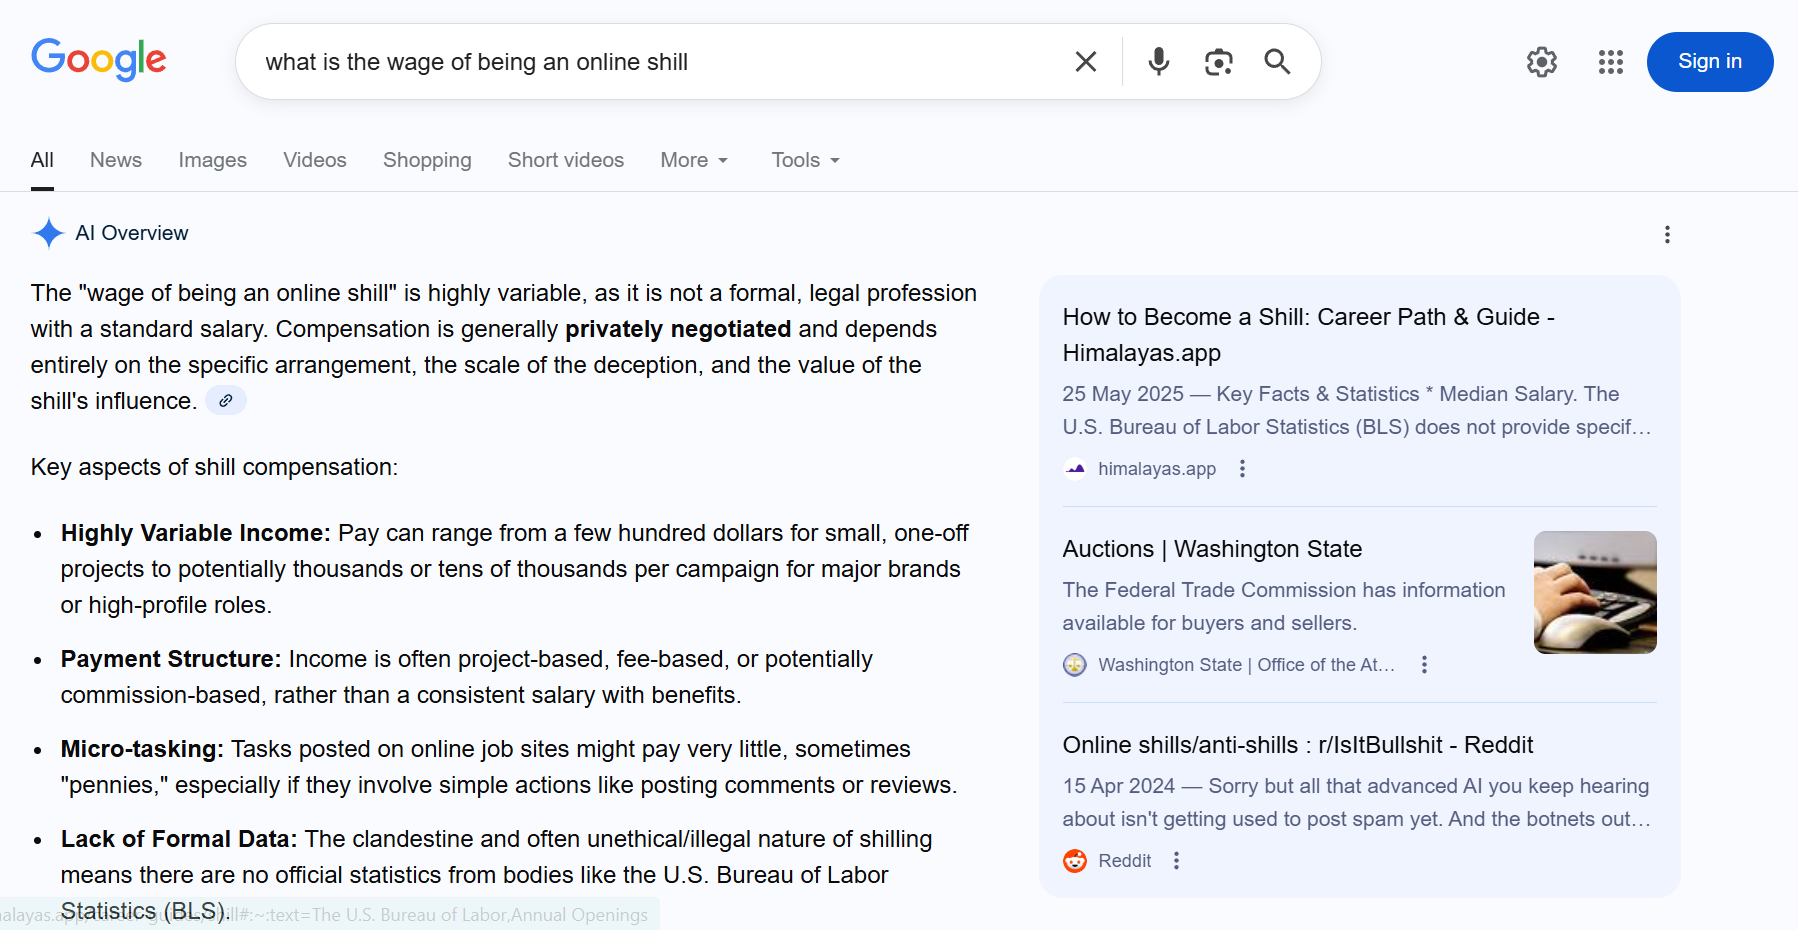
Task: Open options menu next to himalayas.app
Action: [x=1242, y=469]
